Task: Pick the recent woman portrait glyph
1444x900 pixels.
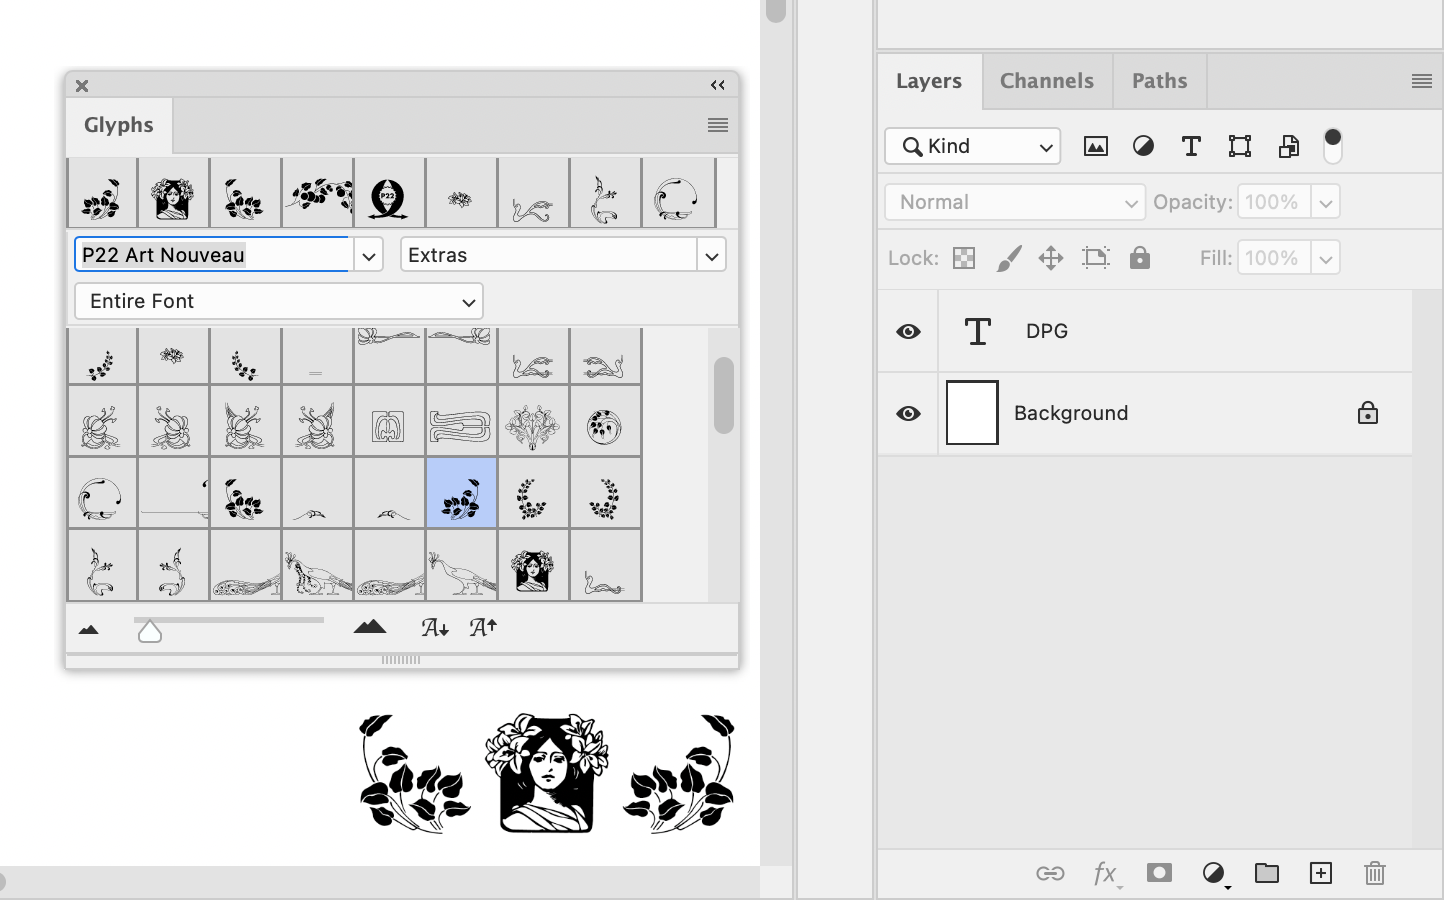Action: 173,193
